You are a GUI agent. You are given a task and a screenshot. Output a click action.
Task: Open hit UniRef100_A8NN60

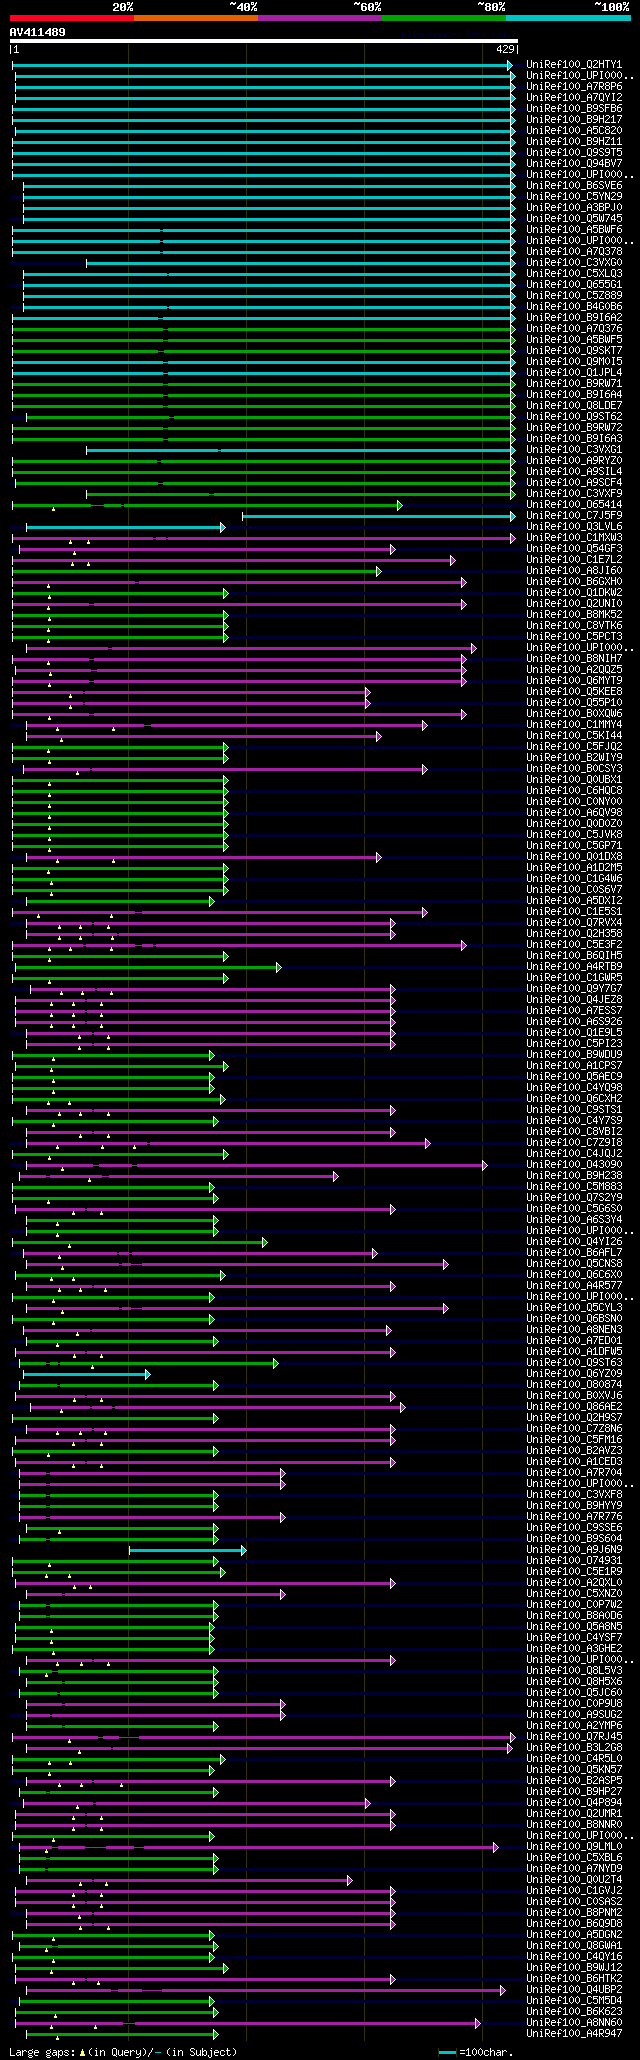click(x=574, y=2023)
